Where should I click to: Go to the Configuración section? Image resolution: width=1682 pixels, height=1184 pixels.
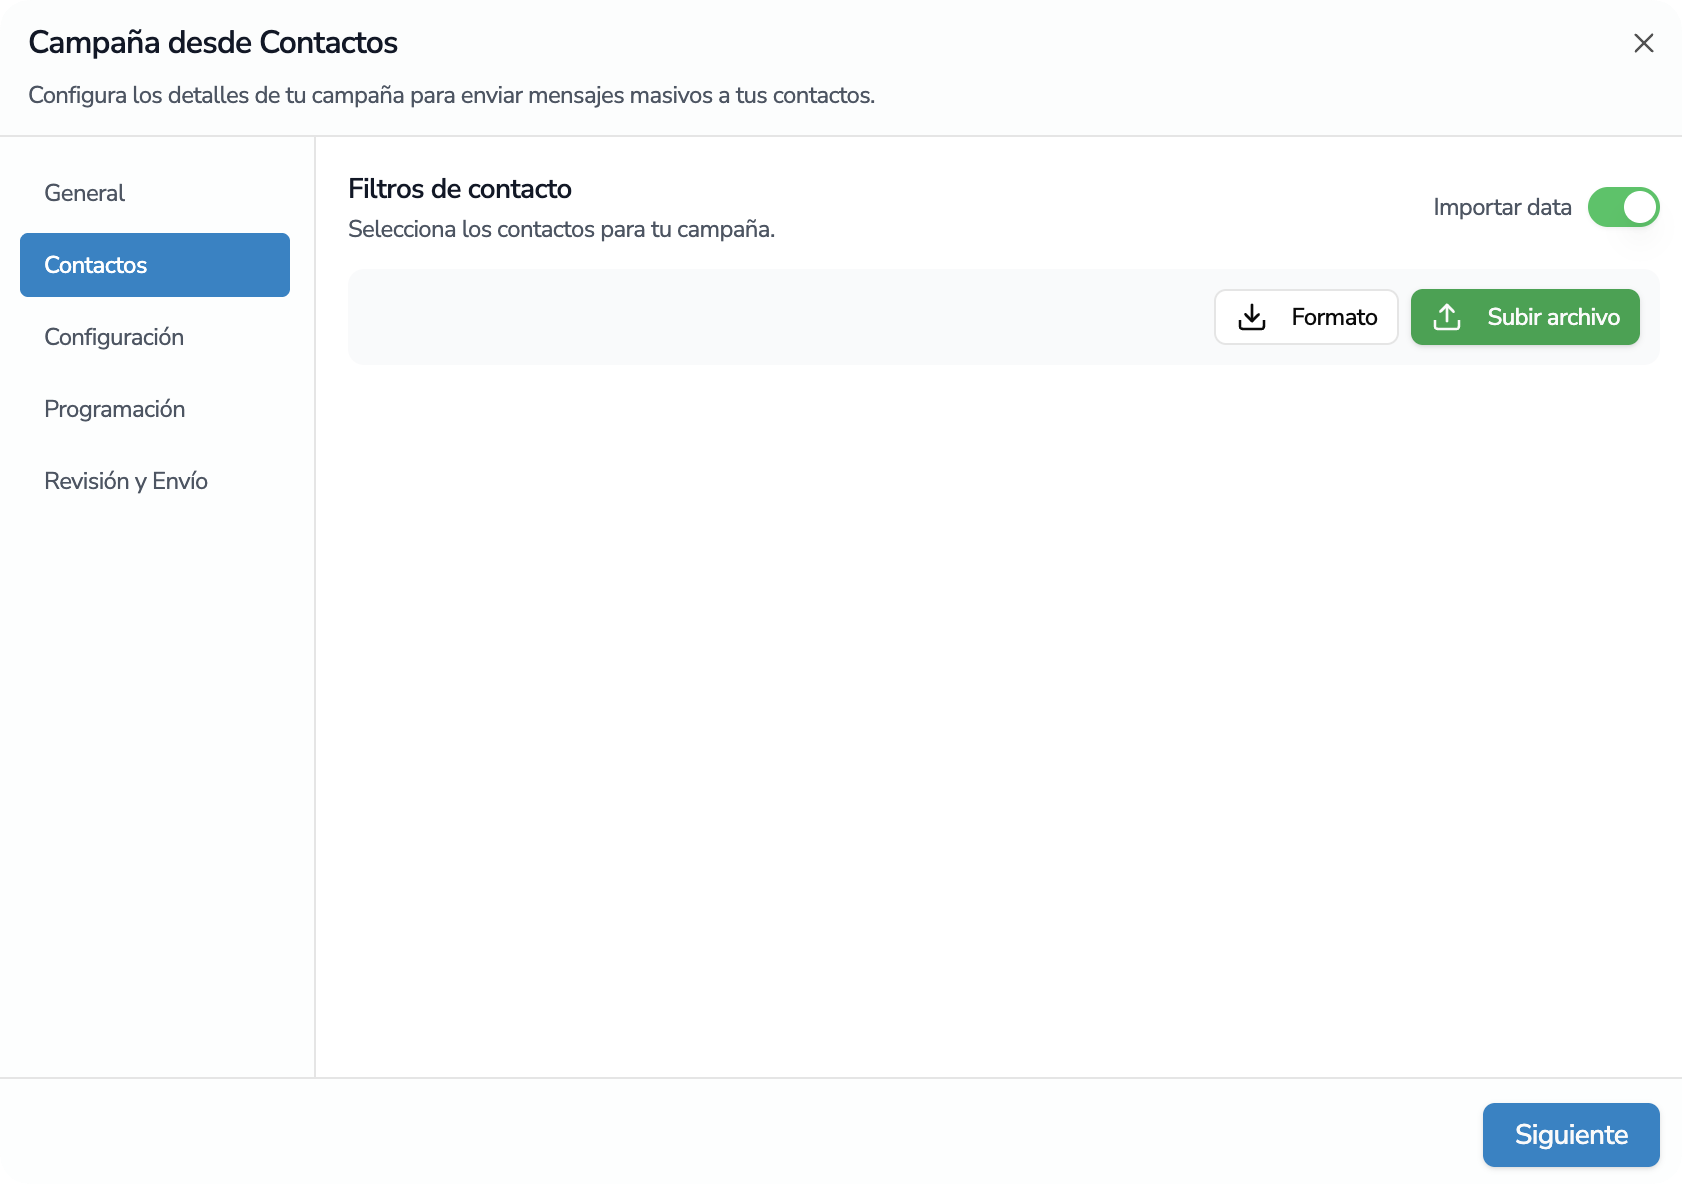155,337
